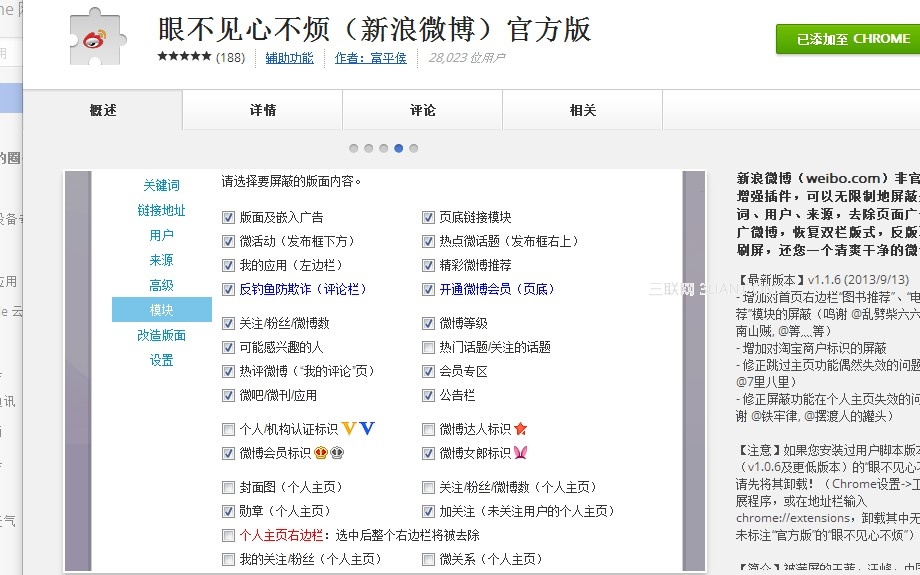
Task: Switch to the 详情 tab
Action: point(263,110)
